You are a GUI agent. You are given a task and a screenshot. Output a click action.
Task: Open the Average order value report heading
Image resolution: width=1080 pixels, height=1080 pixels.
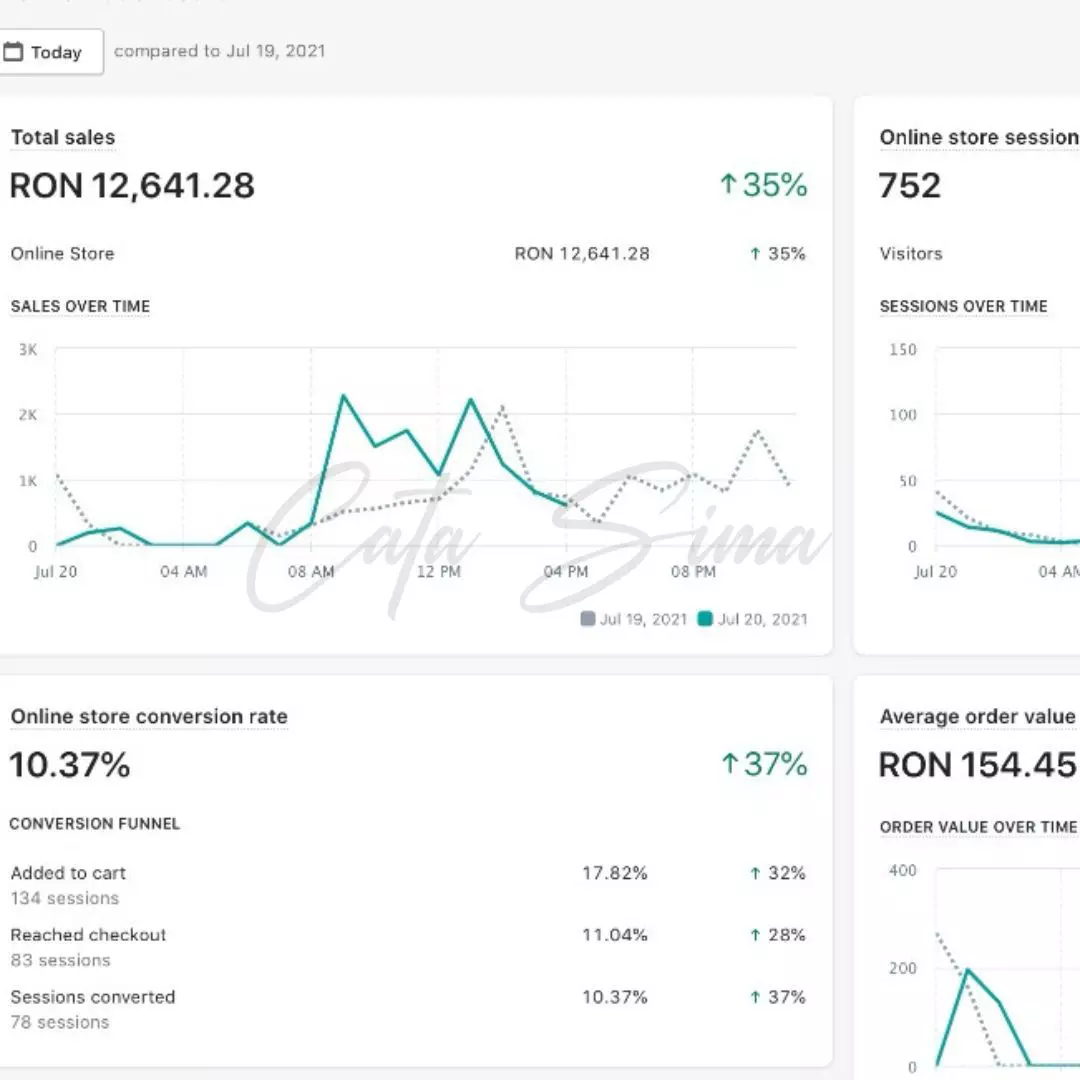977,717
